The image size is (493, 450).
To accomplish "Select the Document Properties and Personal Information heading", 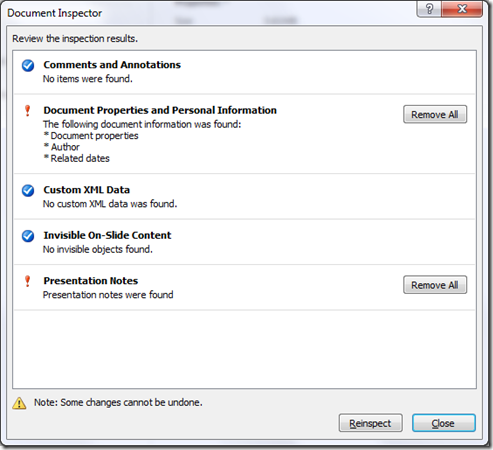I will point(160,110).
